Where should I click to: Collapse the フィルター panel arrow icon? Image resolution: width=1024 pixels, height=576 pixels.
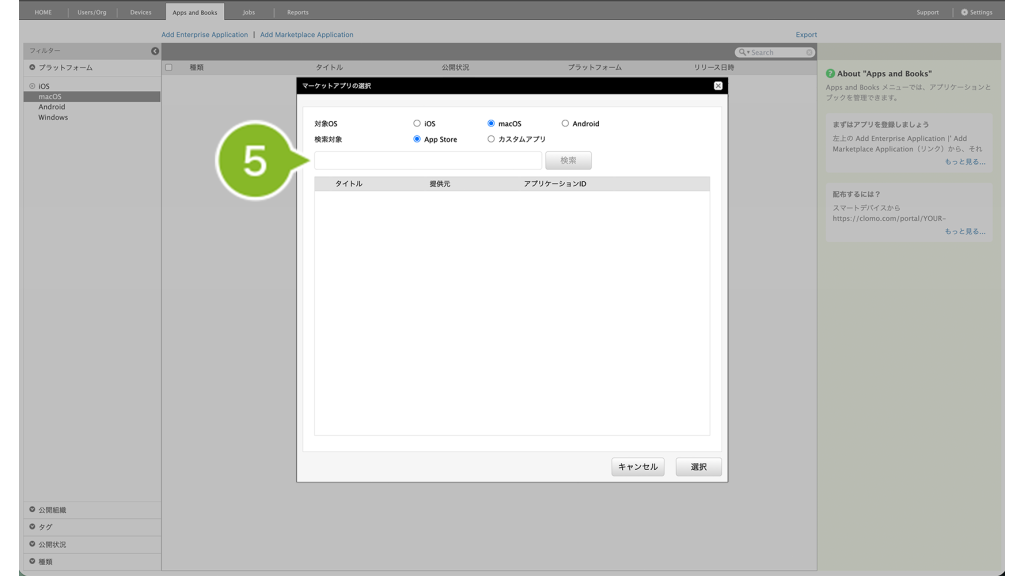click(x=155, y=51)
